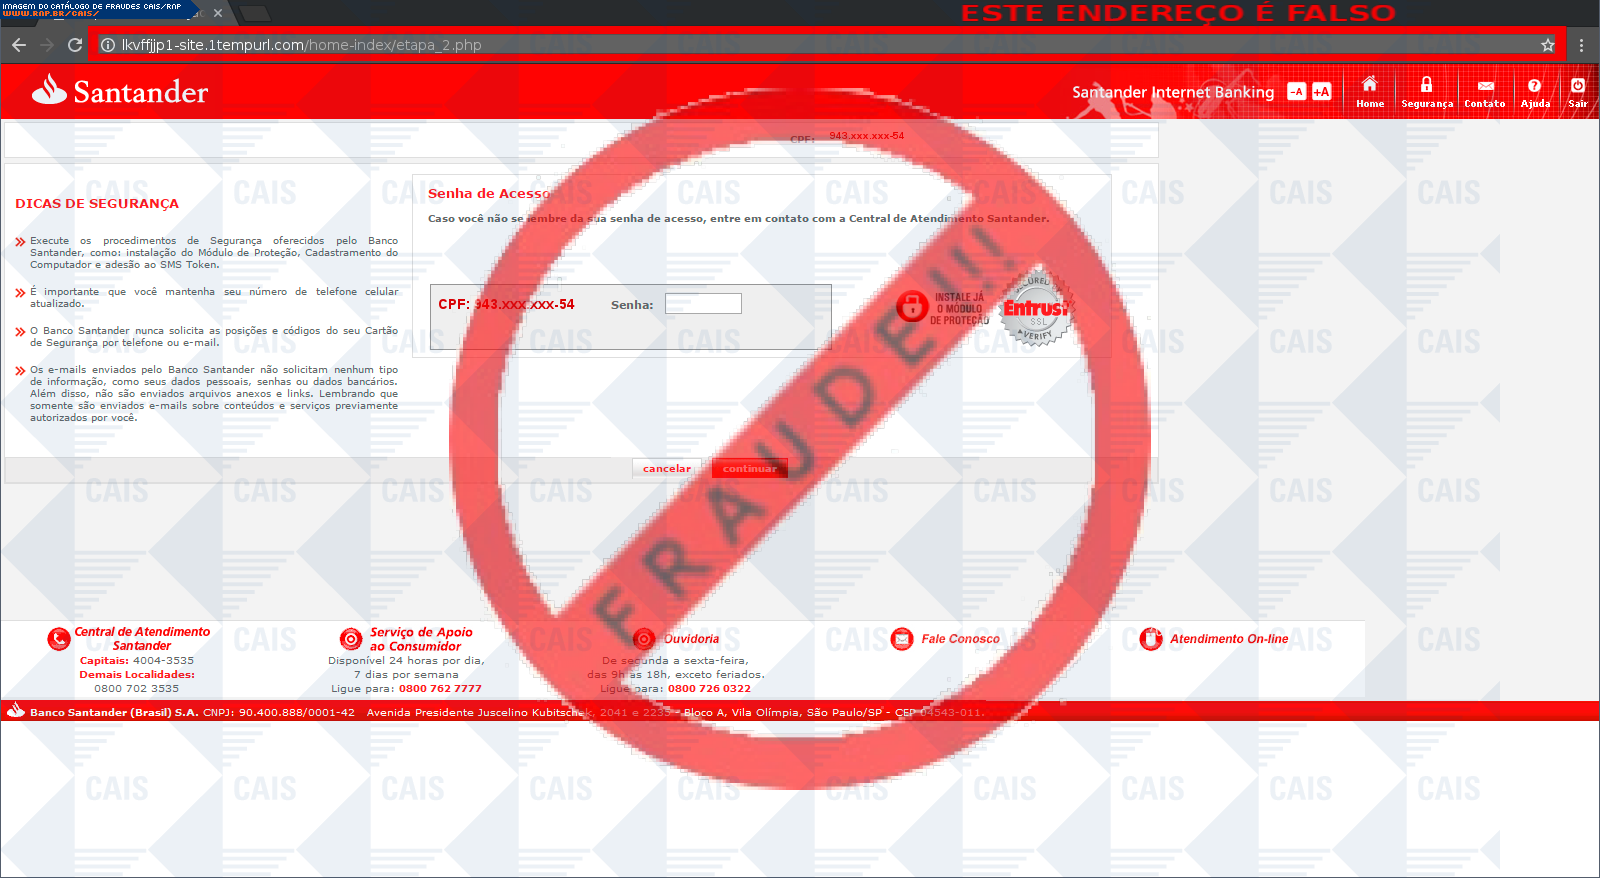Click the Entrust SSL verify seal
The width and height of the screenshot is (1600, 878).
coord(1036,307)
